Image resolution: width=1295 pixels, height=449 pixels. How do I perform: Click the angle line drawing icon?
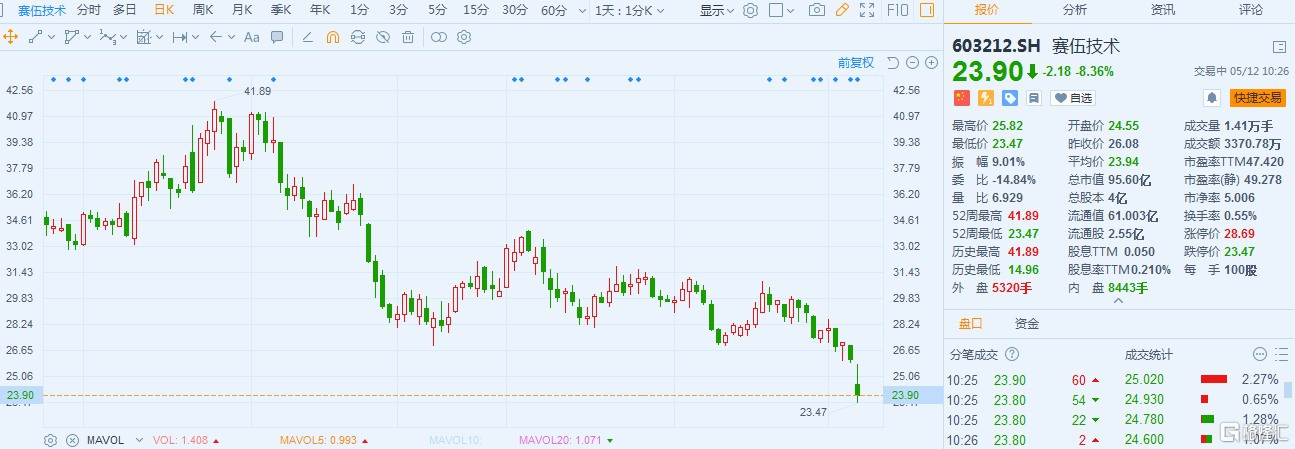[307, 37]
